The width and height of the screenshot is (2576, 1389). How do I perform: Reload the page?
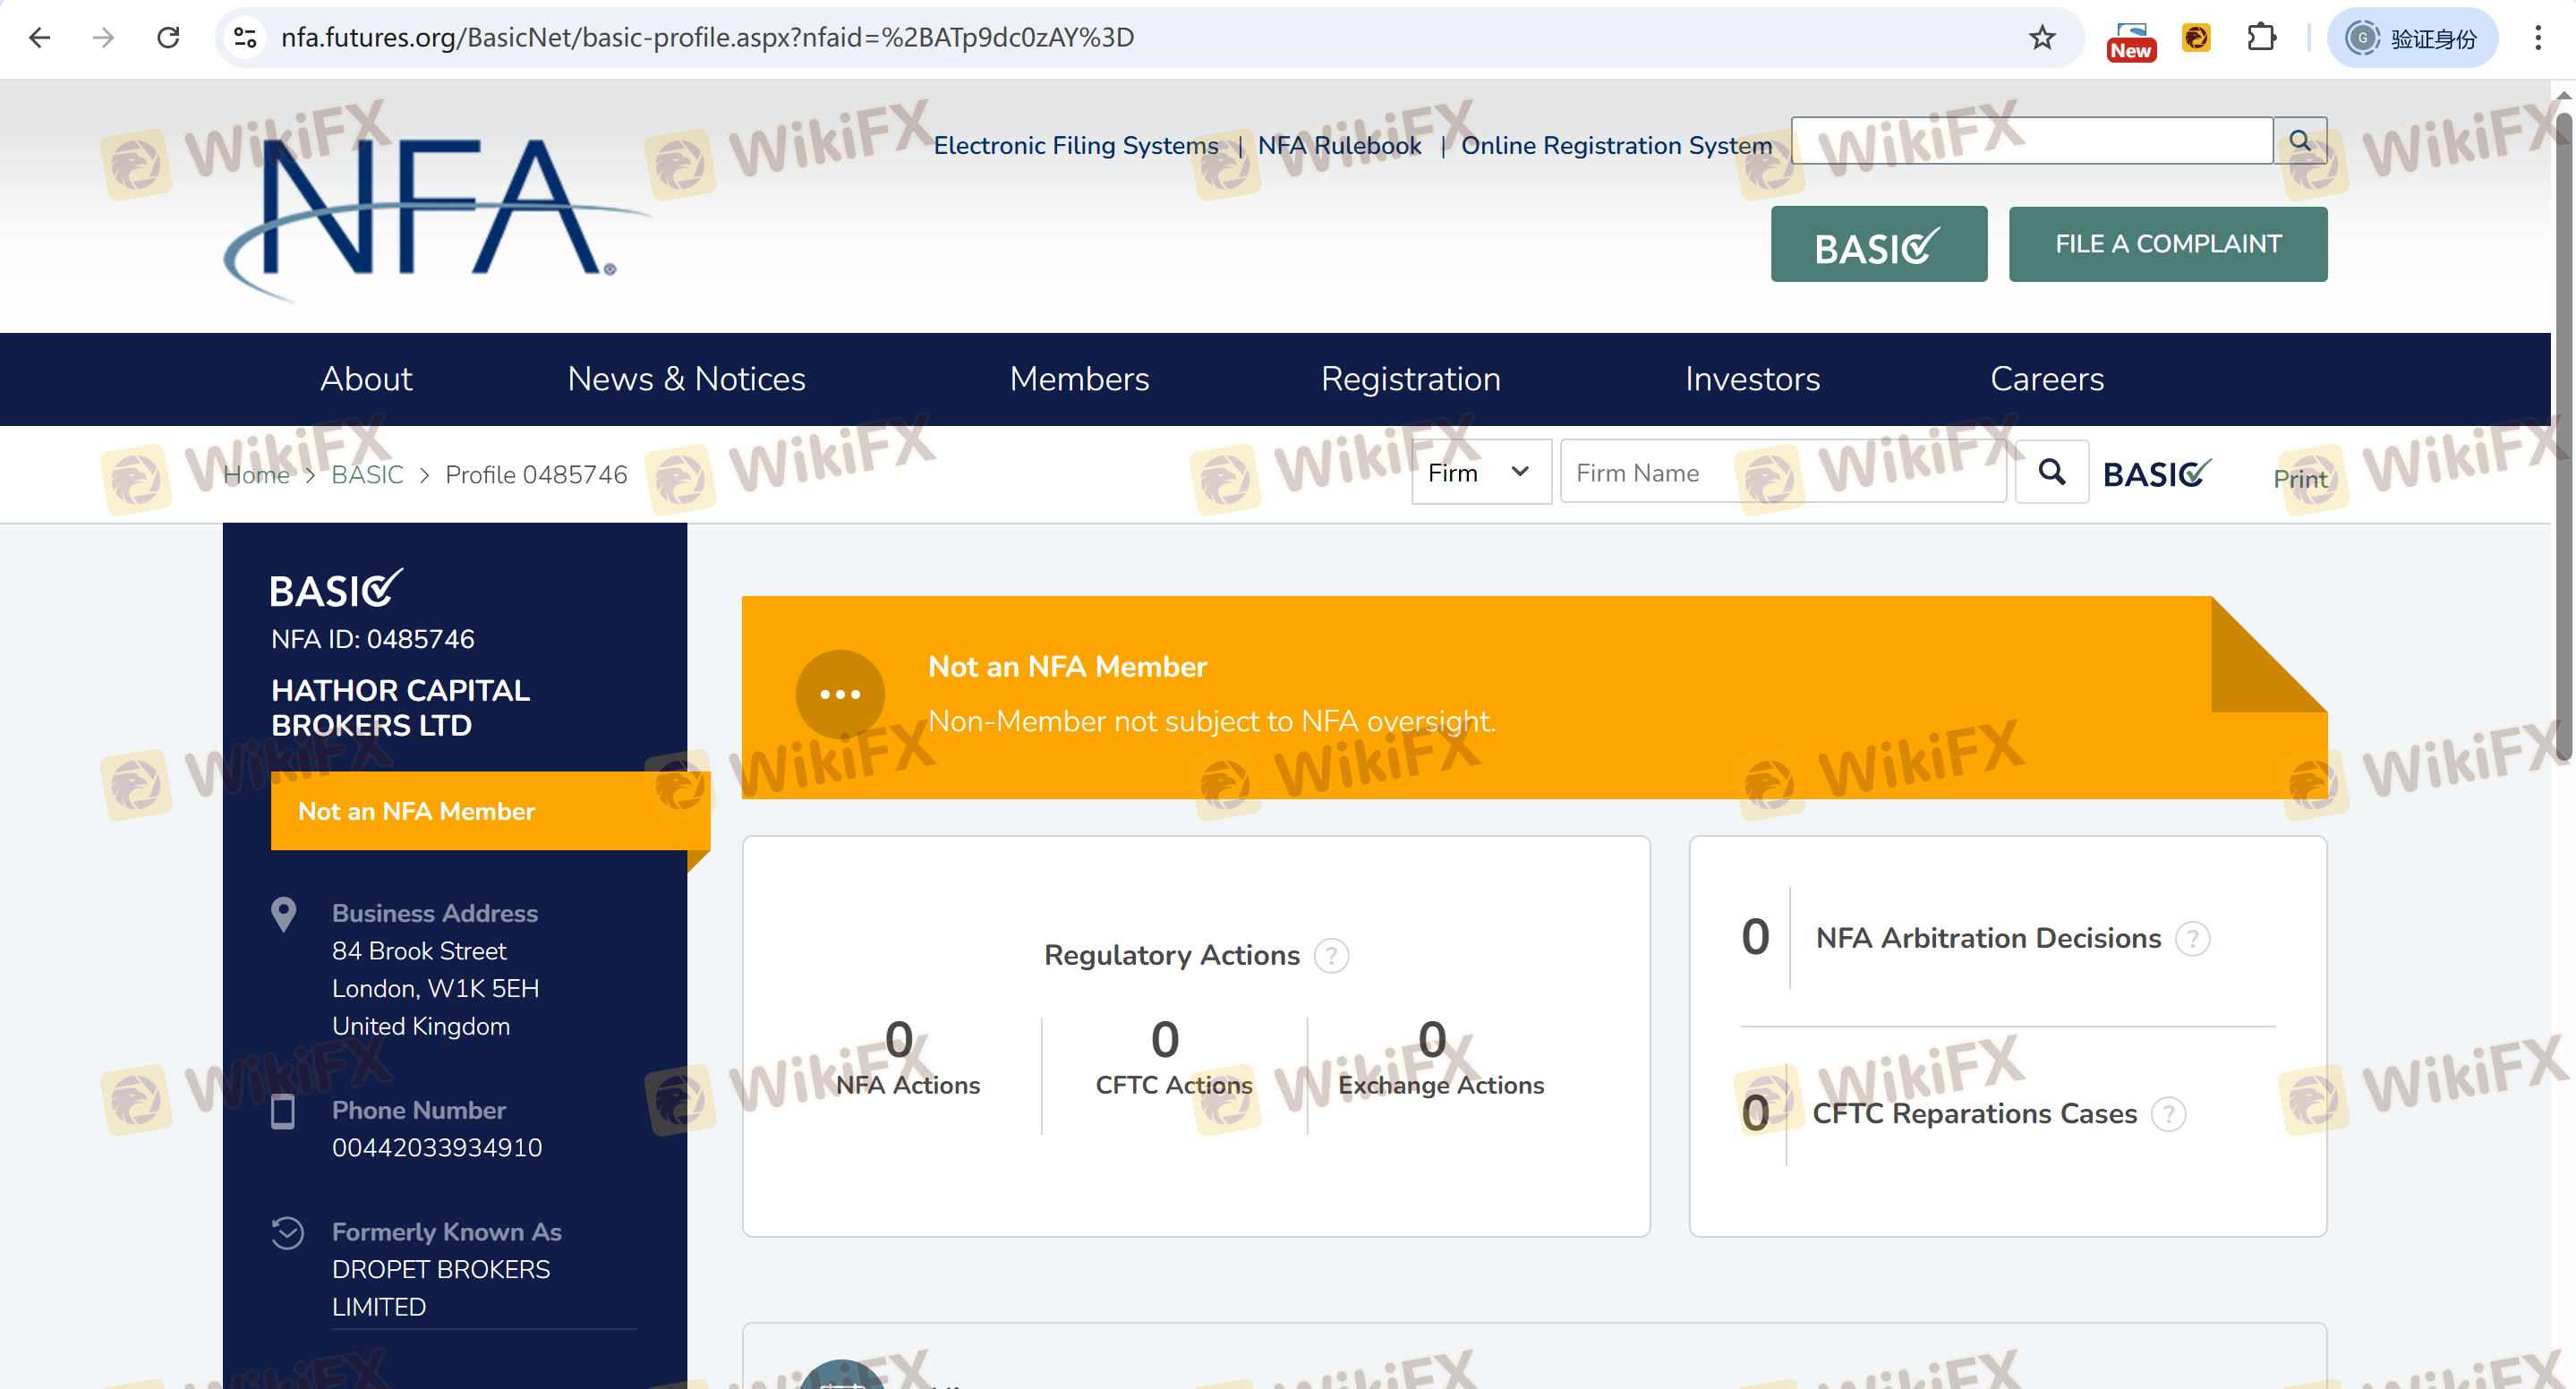168,38
